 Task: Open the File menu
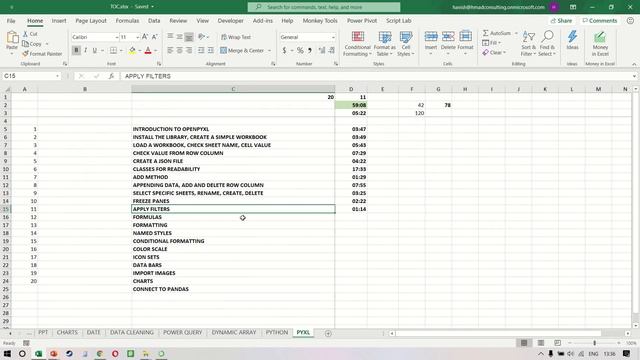(x=11, y=21)
